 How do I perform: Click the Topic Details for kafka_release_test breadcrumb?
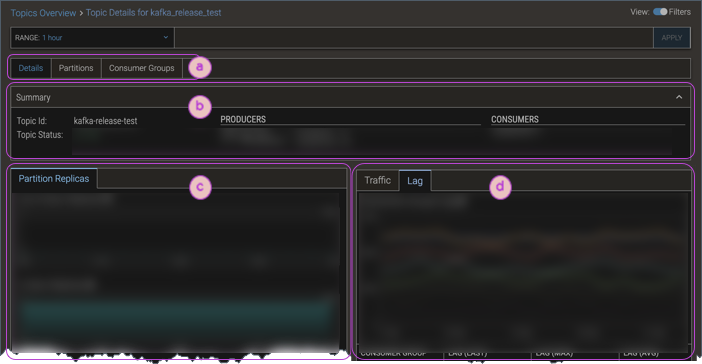coord(154,13)
